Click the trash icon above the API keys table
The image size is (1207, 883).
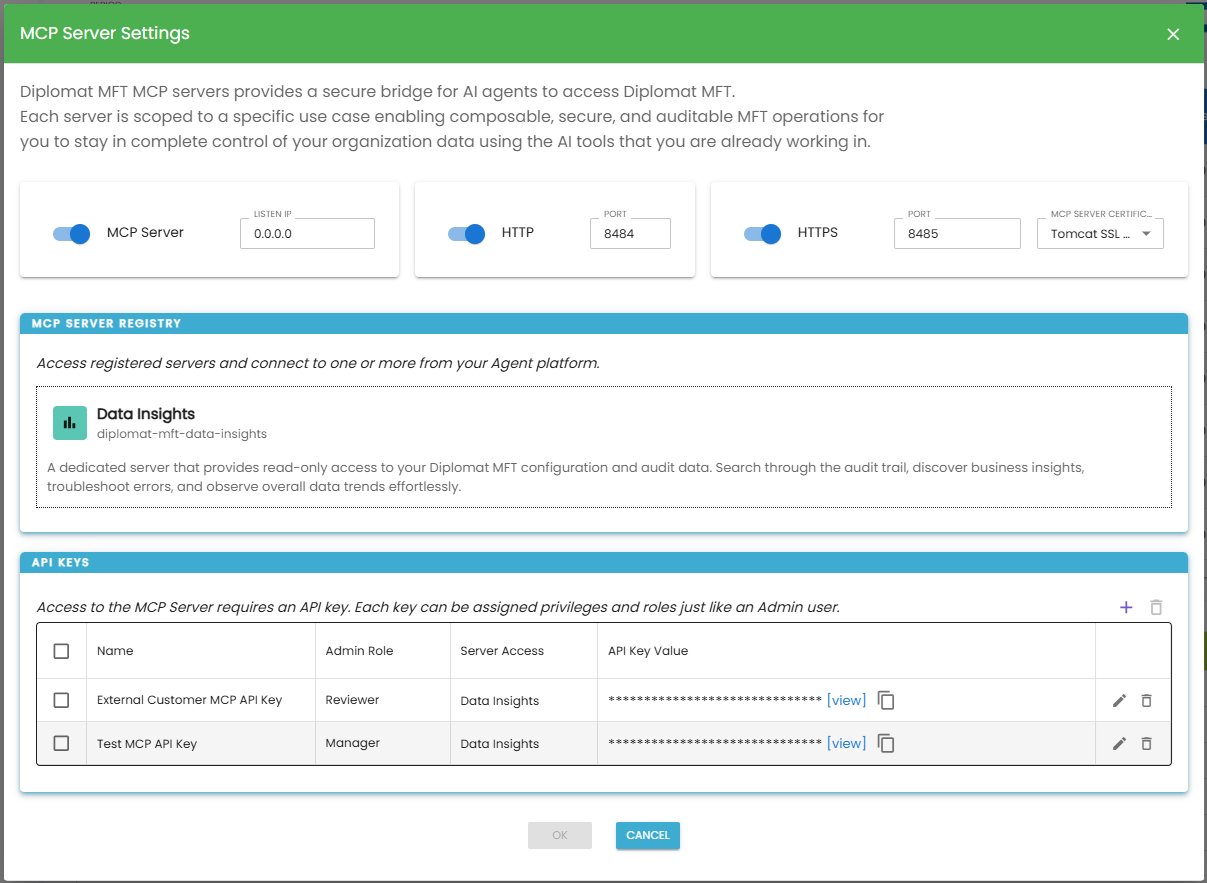(x=1156, y=607)
